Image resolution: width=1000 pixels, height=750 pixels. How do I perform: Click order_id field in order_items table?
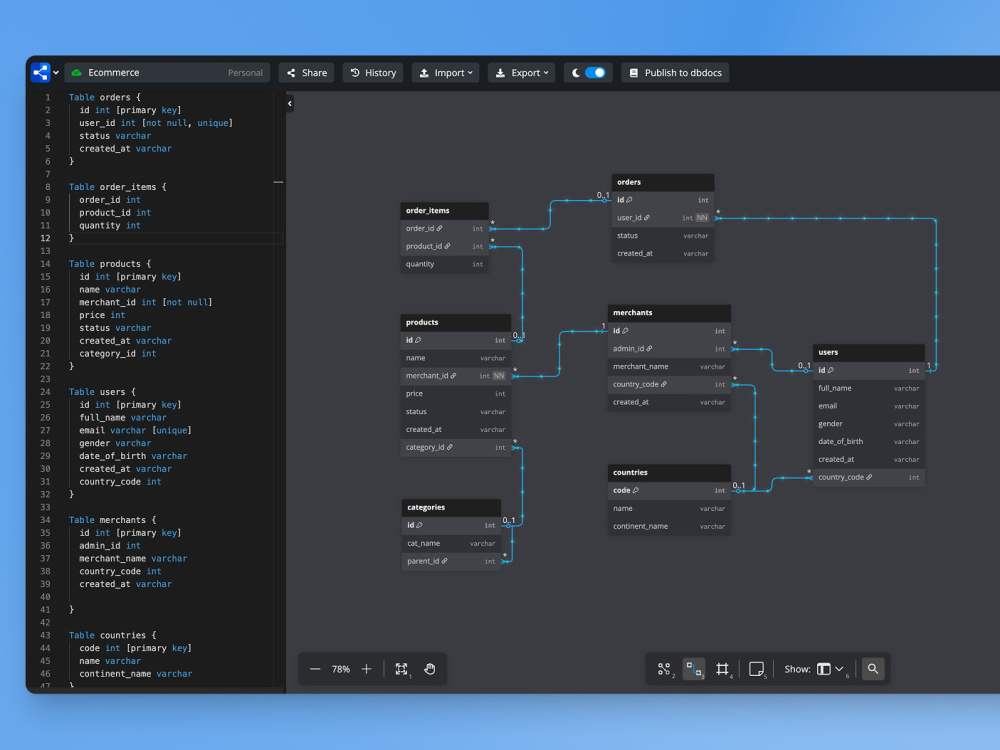(445, 228)
